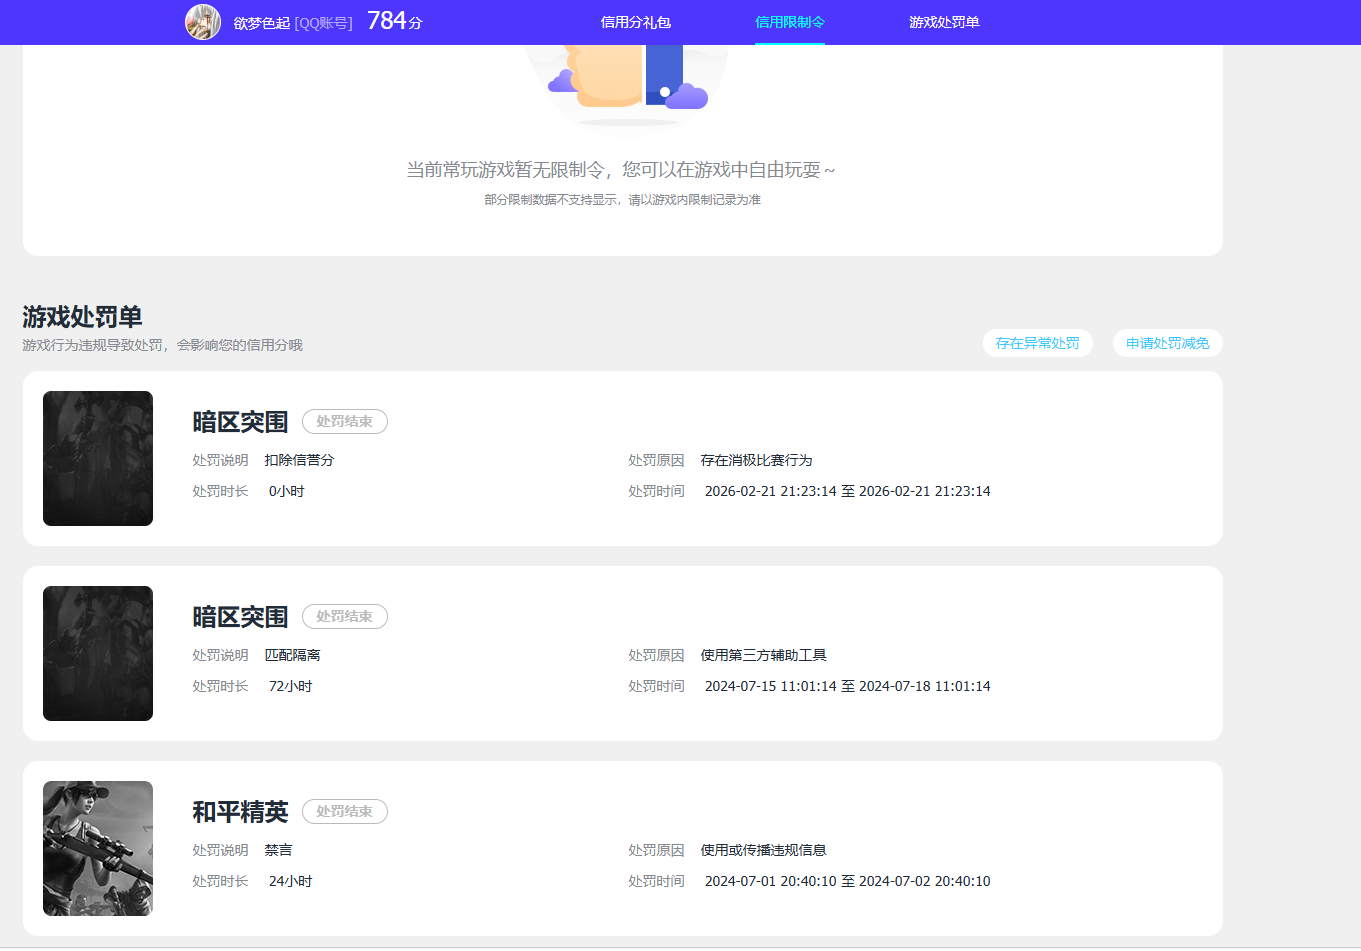Click the 处罚结束 badge beside 和平精英
This screenshot has width=1361, height=951.
345,812
